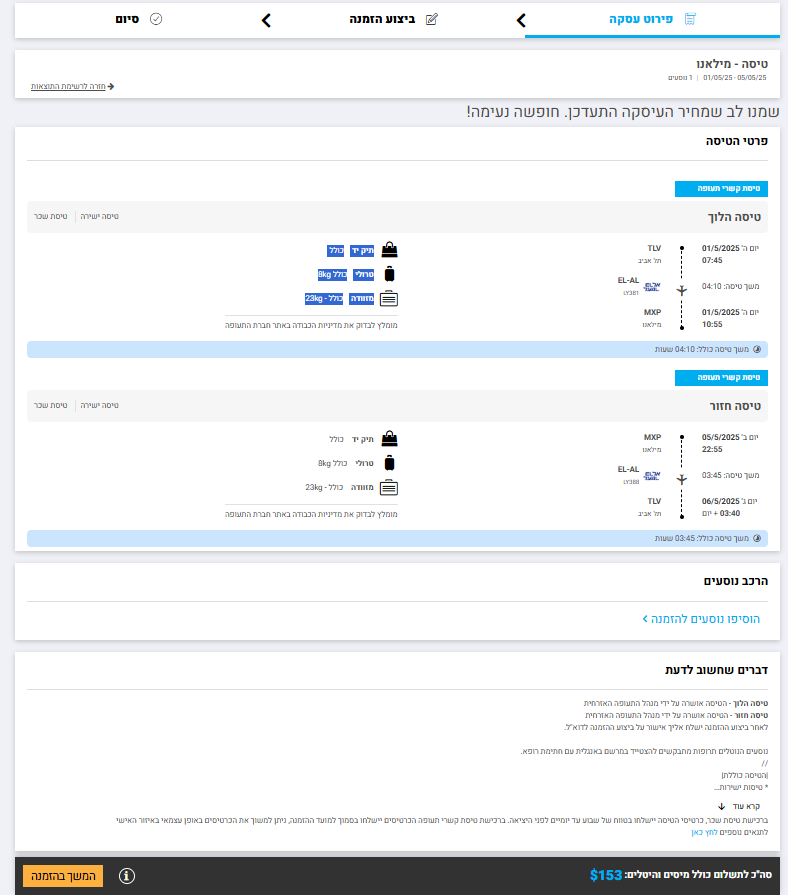Image resolution: width=788 pixels, height=895 pixels.
Task: Click TLV airport code in return flight
Action: tap(654, 501)
